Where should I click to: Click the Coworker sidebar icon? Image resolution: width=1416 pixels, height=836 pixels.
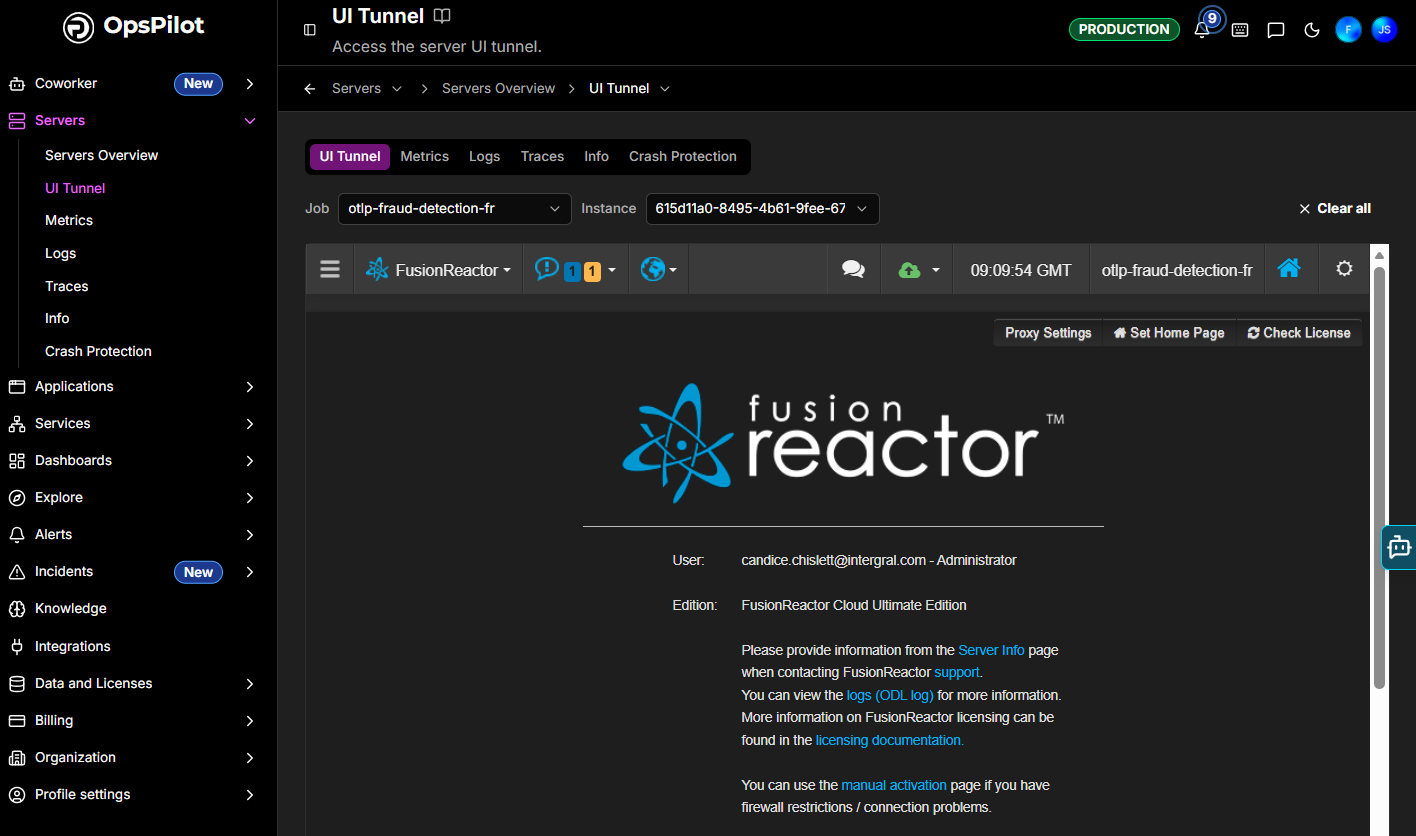click(x=17, y=84)
